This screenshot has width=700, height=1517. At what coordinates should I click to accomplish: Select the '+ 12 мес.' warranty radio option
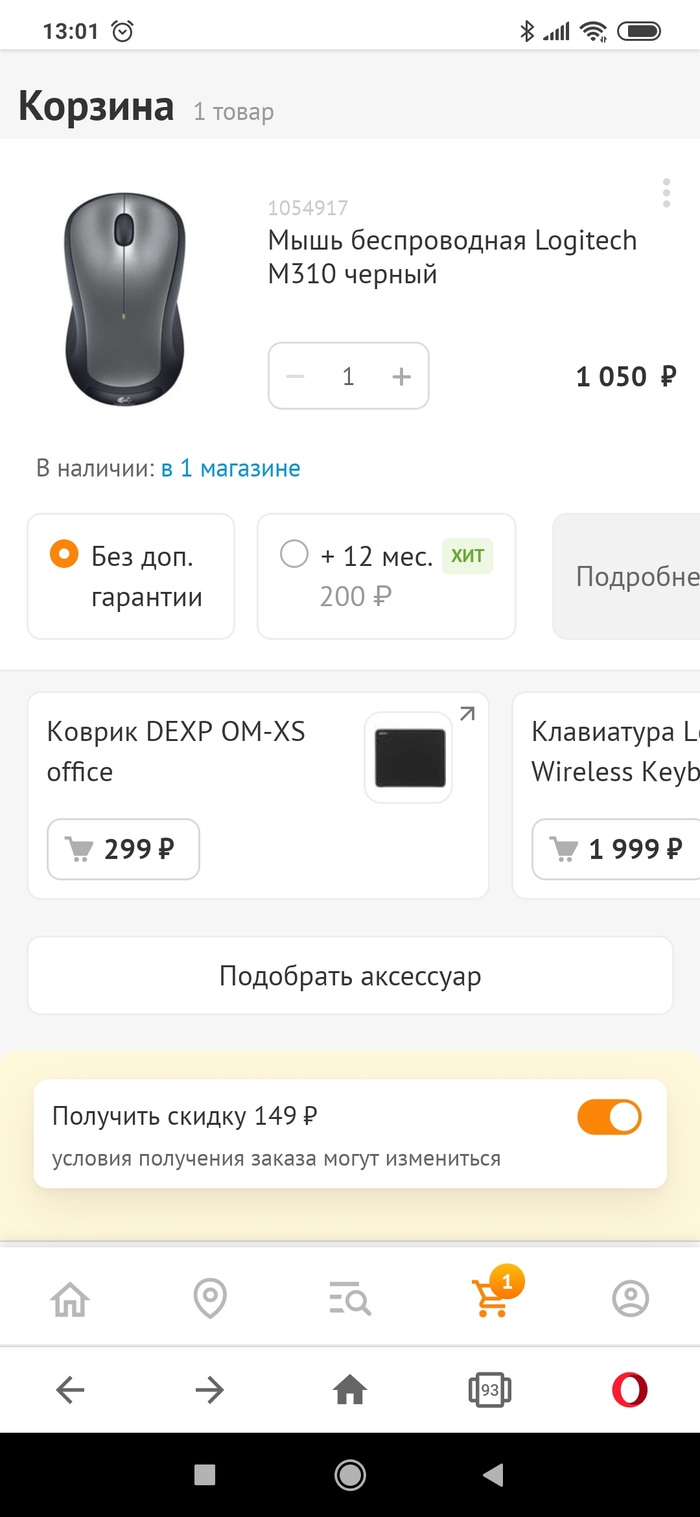(x=294, y=554)
